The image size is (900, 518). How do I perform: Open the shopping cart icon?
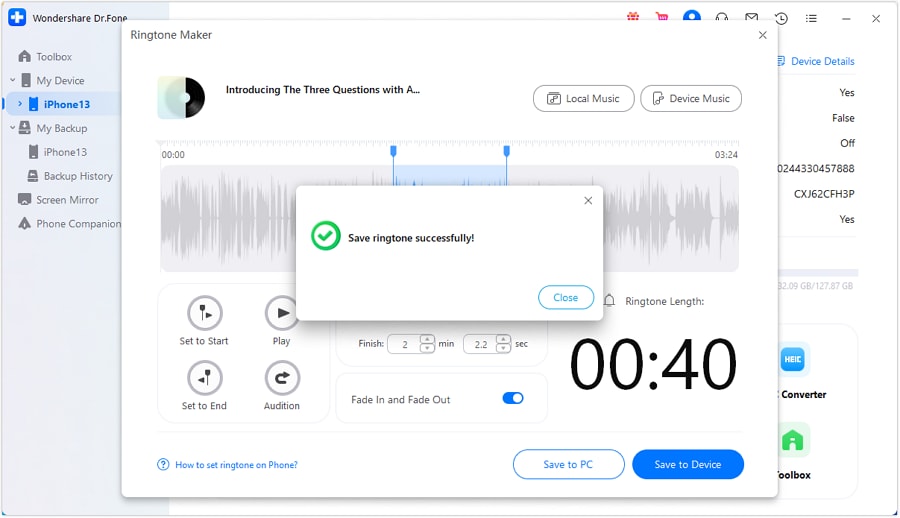[662, 17]
